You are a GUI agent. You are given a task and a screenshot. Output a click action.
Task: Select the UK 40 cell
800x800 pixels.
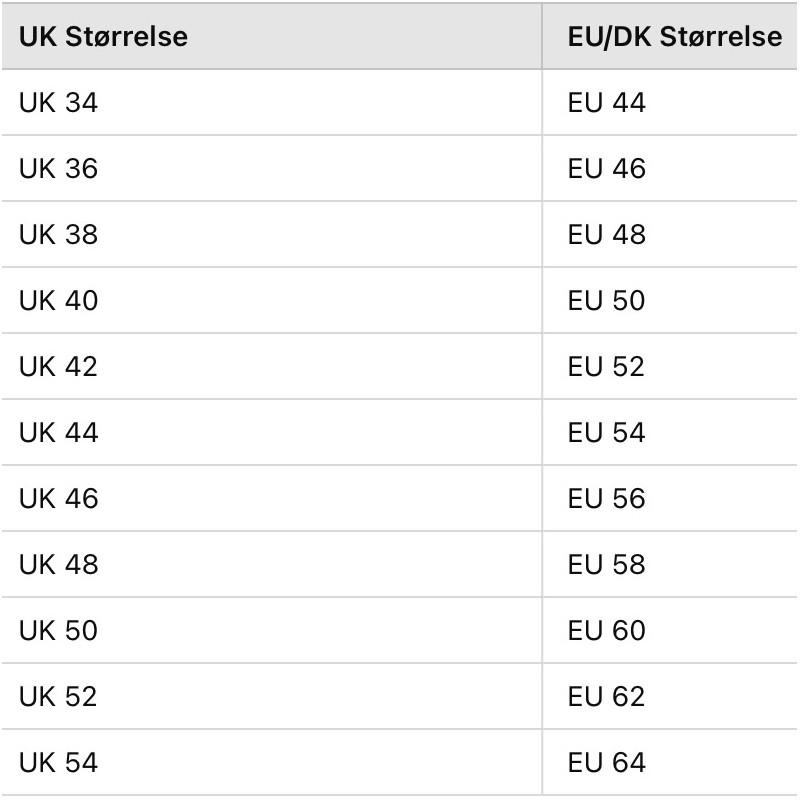pos(271,300)
